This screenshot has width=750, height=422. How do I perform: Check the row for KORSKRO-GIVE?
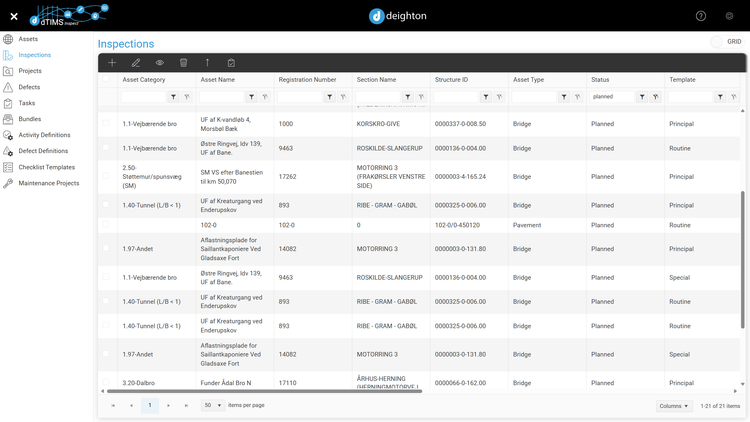pyautogui.click(x=106, y=123)
